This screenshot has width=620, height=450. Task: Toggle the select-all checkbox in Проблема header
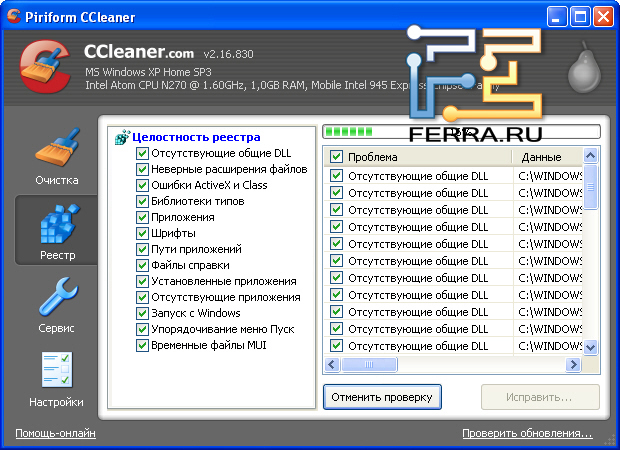point(336,157)
